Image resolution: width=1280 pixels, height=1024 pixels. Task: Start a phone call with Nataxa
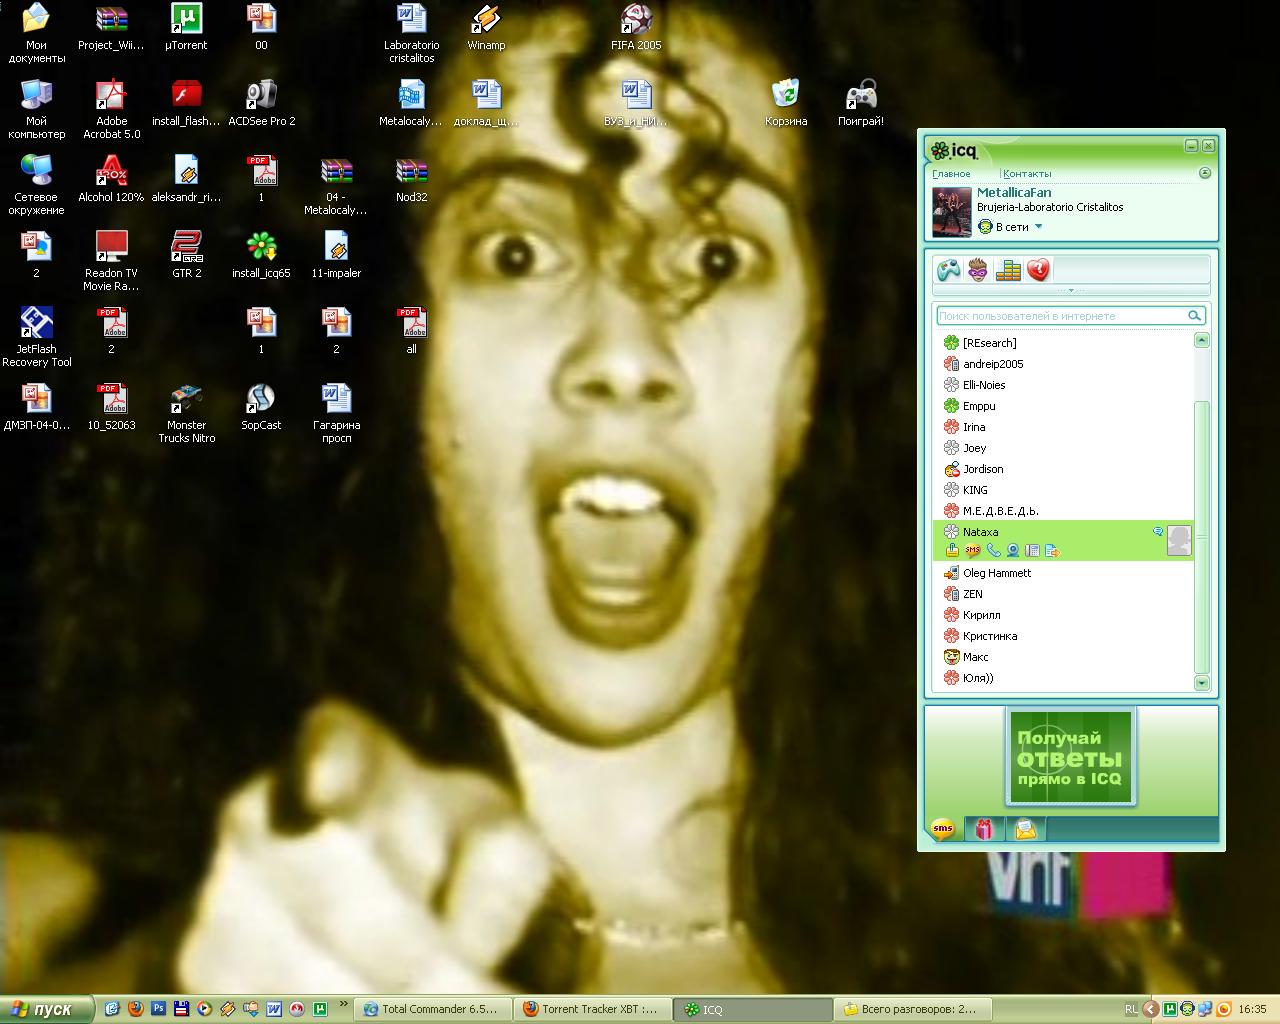993,551
